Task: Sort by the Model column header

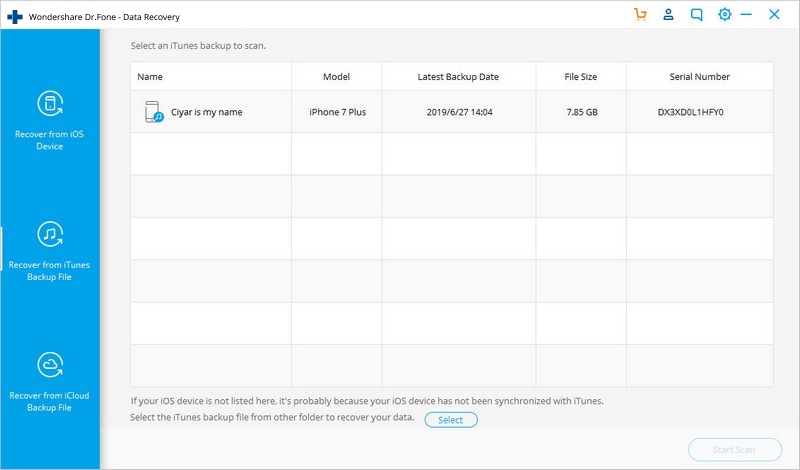Action: coord(336,77)
